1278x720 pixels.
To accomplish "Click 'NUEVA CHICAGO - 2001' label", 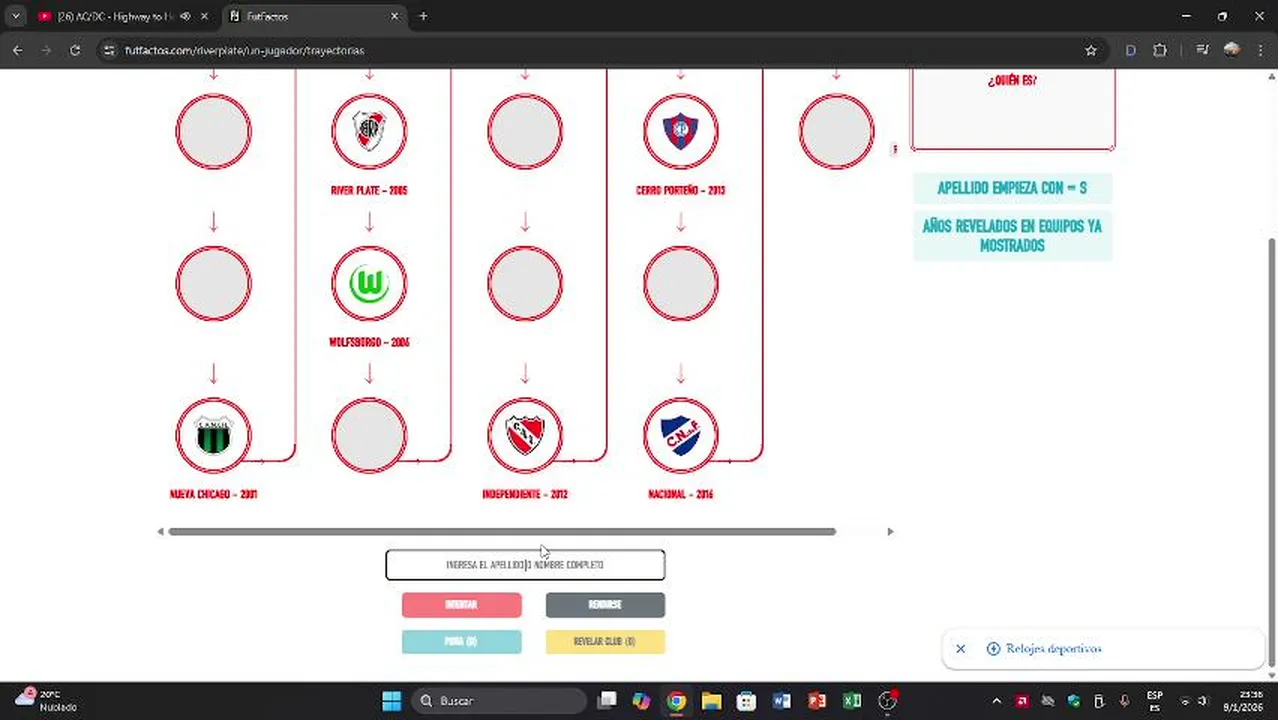I will click(x=213, y=494).
